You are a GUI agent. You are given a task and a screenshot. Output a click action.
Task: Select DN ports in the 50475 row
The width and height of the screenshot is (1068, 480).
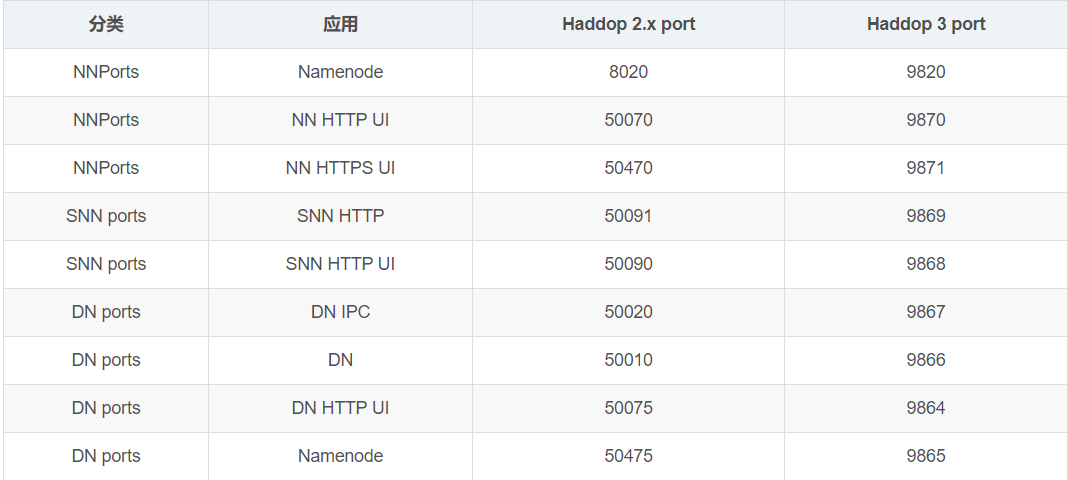point(106,456)
